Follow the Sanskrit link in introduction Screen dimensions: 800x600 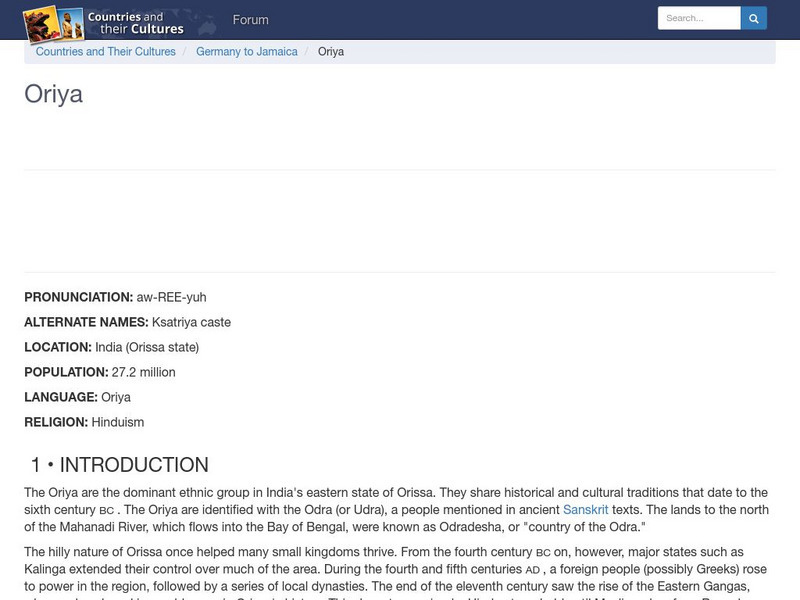click(585, 510)
